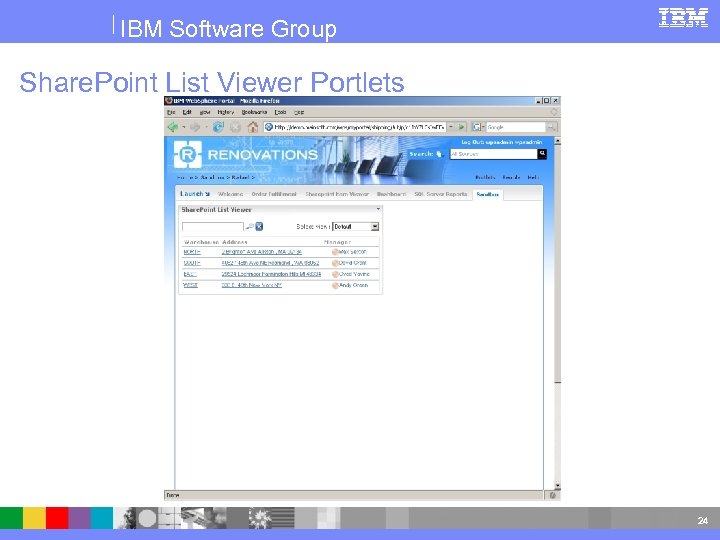Click the green Go arrow beside the address bar
Viewport: 720px width, 540px height.
[x=461, y=127]
